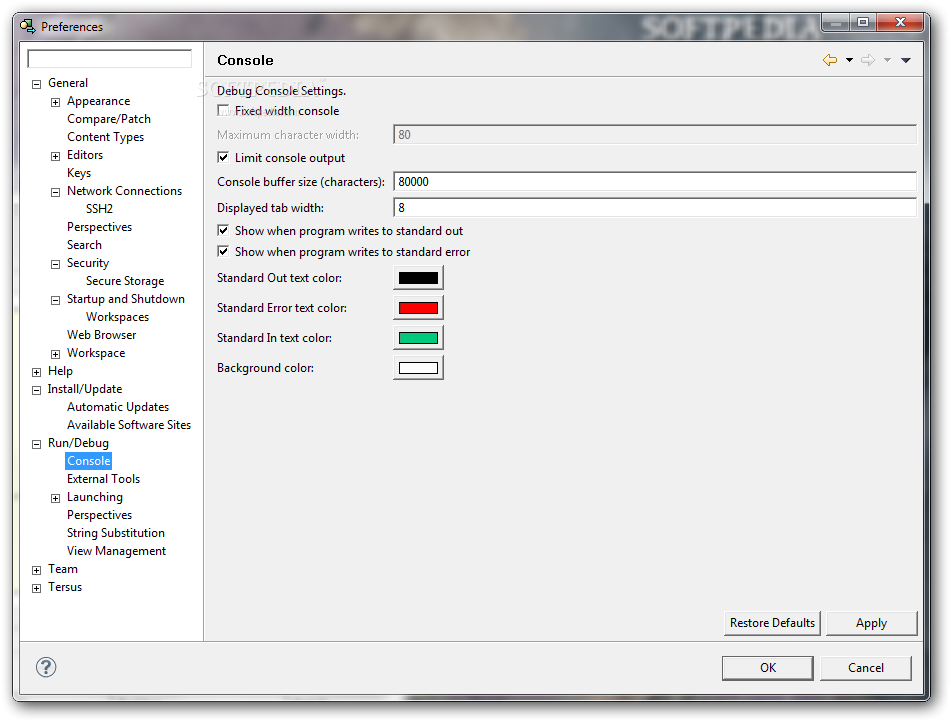Viewport: 951px width, 722px height.
Task: Confirm with the OK button
Action: [x=768, y=668]
